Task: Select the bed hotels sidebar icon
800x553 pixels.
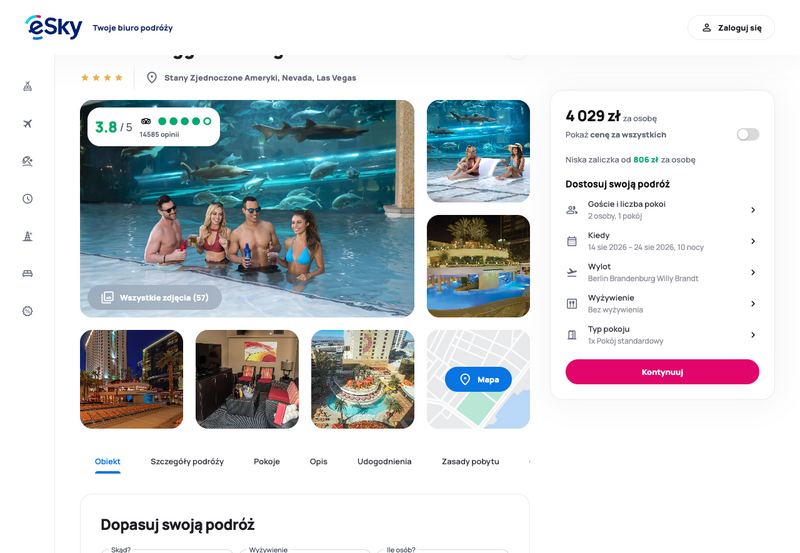Action: click(28, 273)
